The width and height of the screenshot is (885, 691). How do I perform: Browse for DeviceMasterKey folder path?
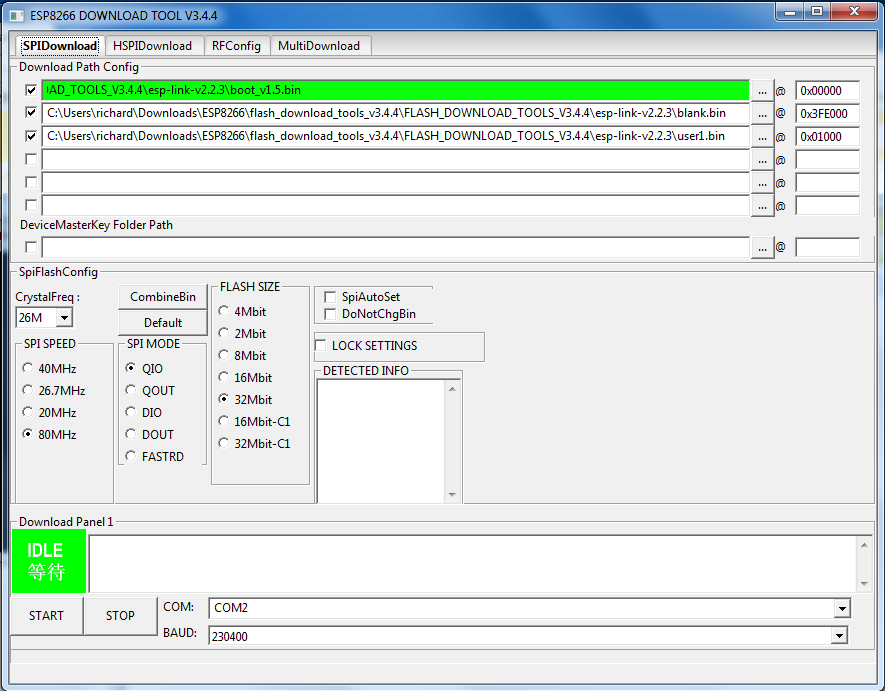(x=762, y=247)
